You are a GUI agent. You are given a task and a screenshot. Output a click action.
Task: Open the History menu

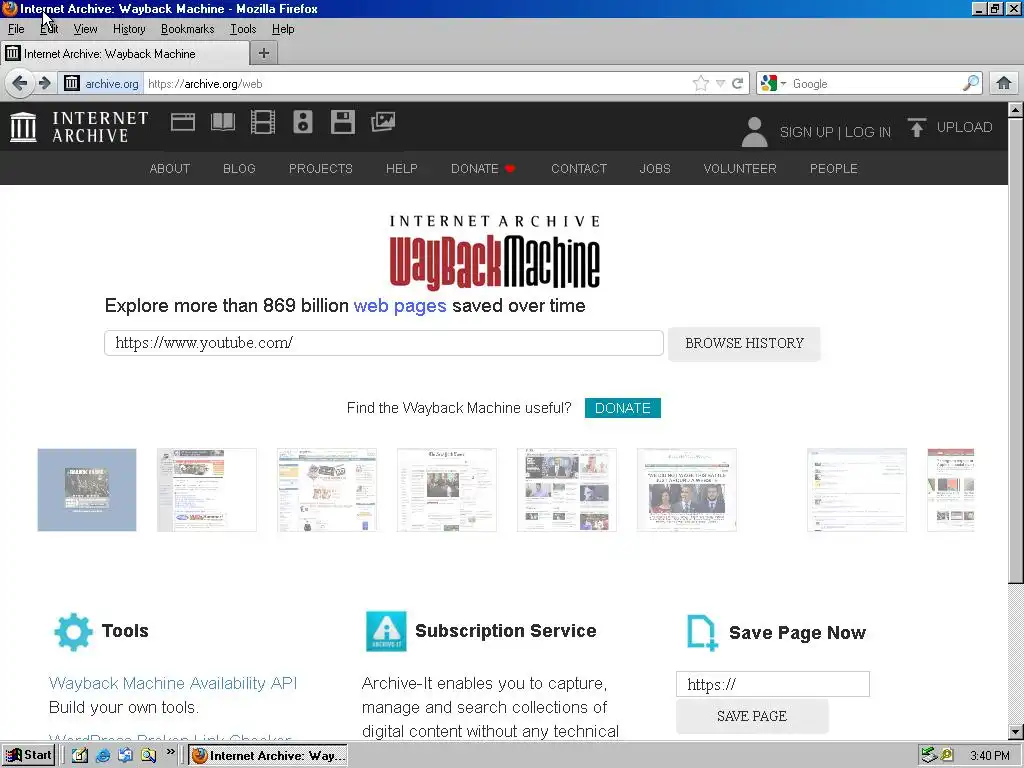click(129, 29)
